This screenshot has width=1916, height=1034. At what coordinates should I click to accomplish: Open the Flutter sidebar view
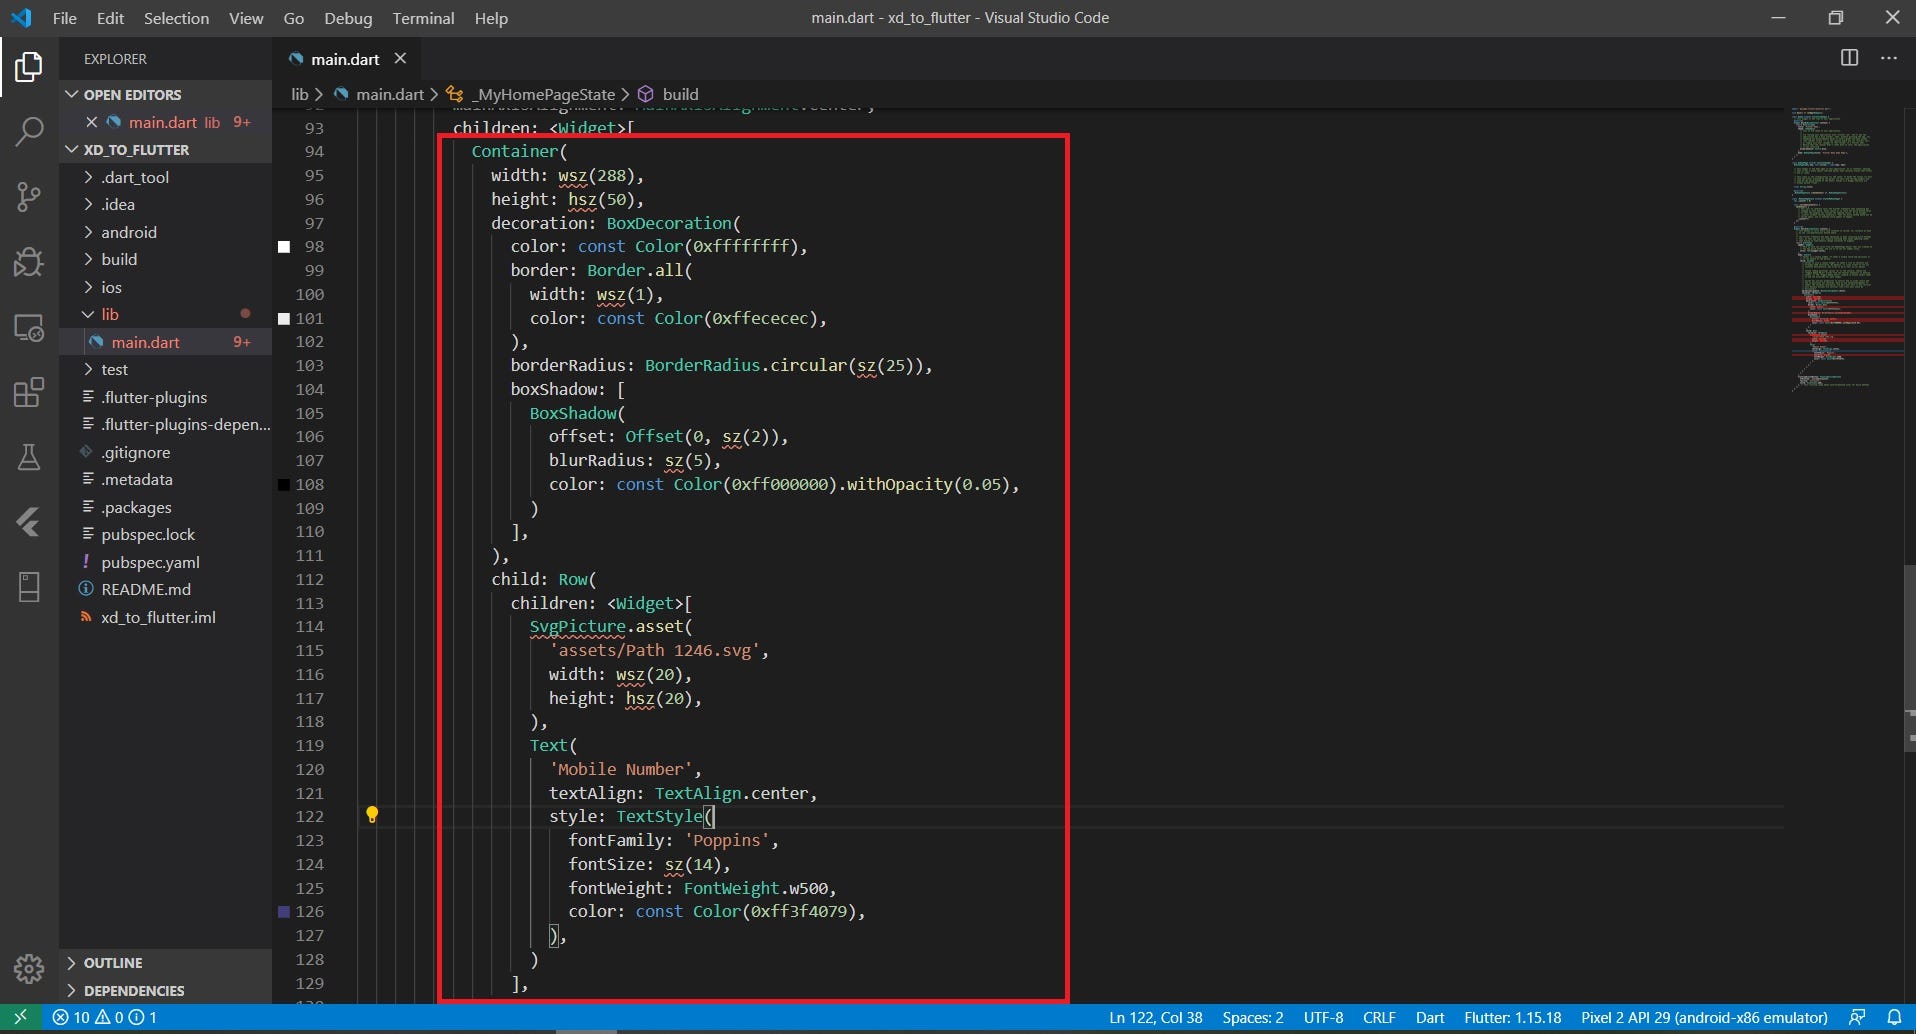coord(29,522)
